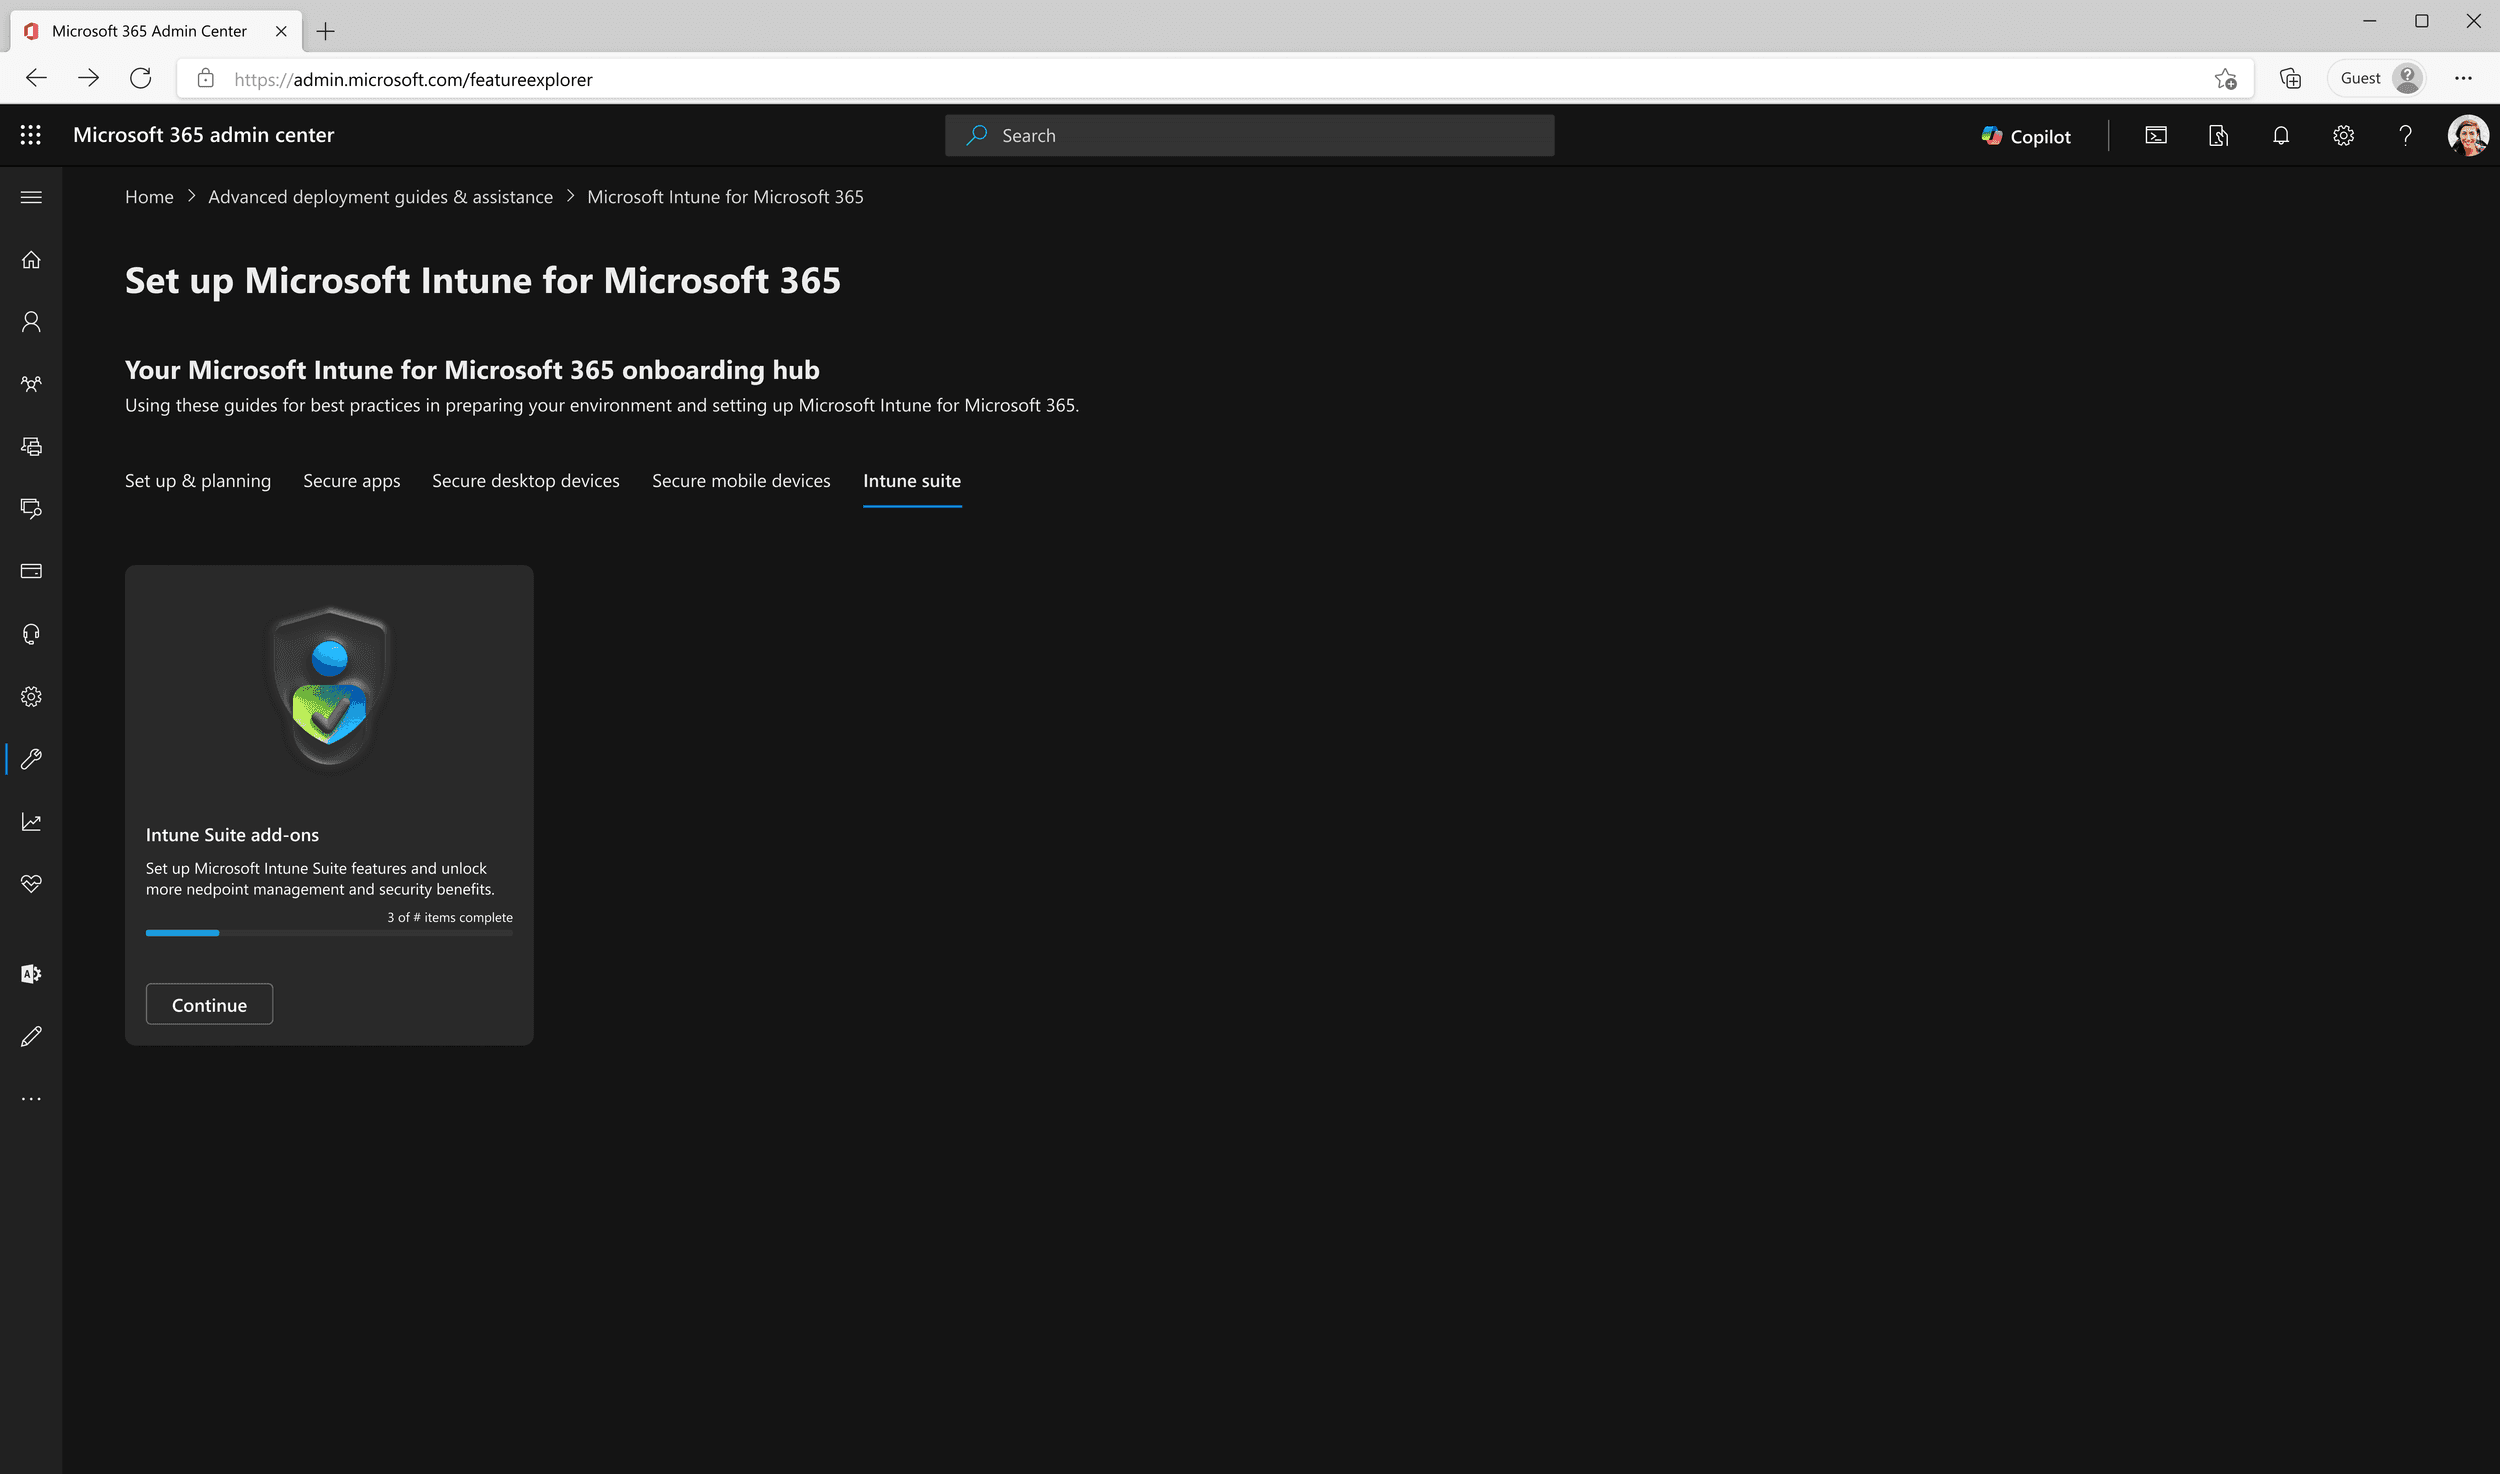
Task: Open browser Settings and more menu
Action: (x=2463, y=78)
